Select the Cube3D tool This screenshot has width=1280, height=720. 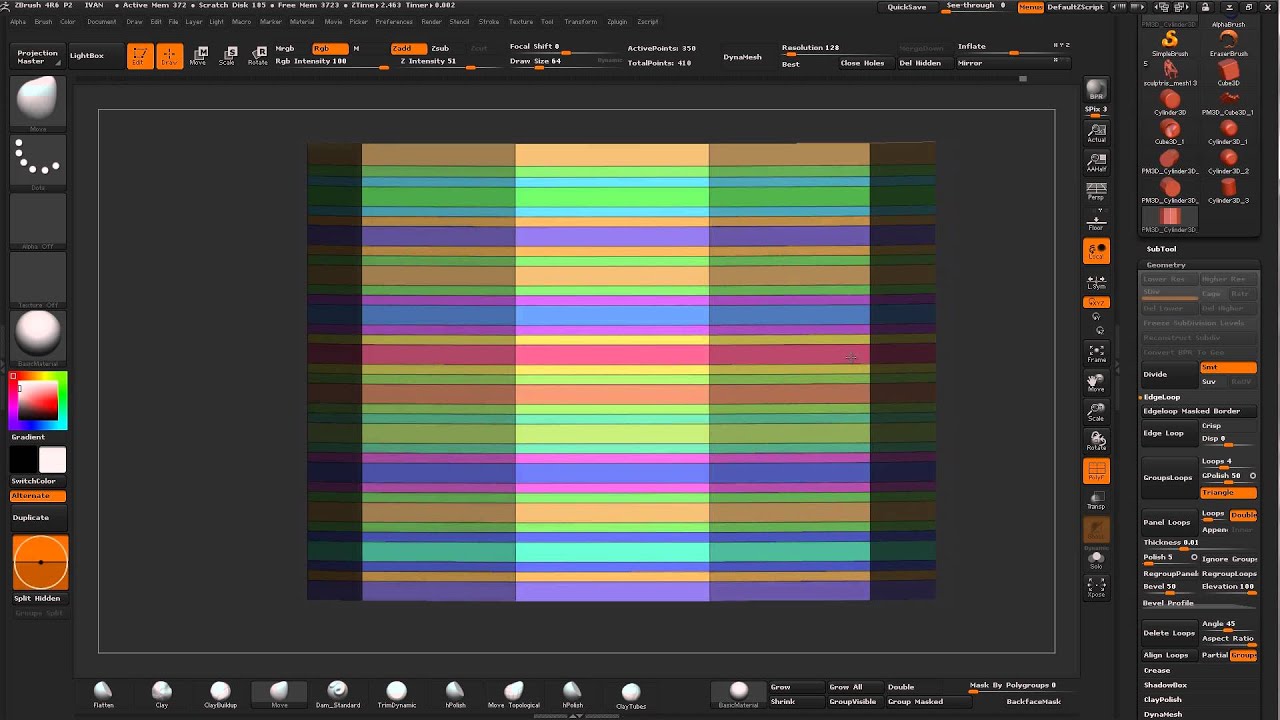pyautogui.click(x=1228, y=72)
